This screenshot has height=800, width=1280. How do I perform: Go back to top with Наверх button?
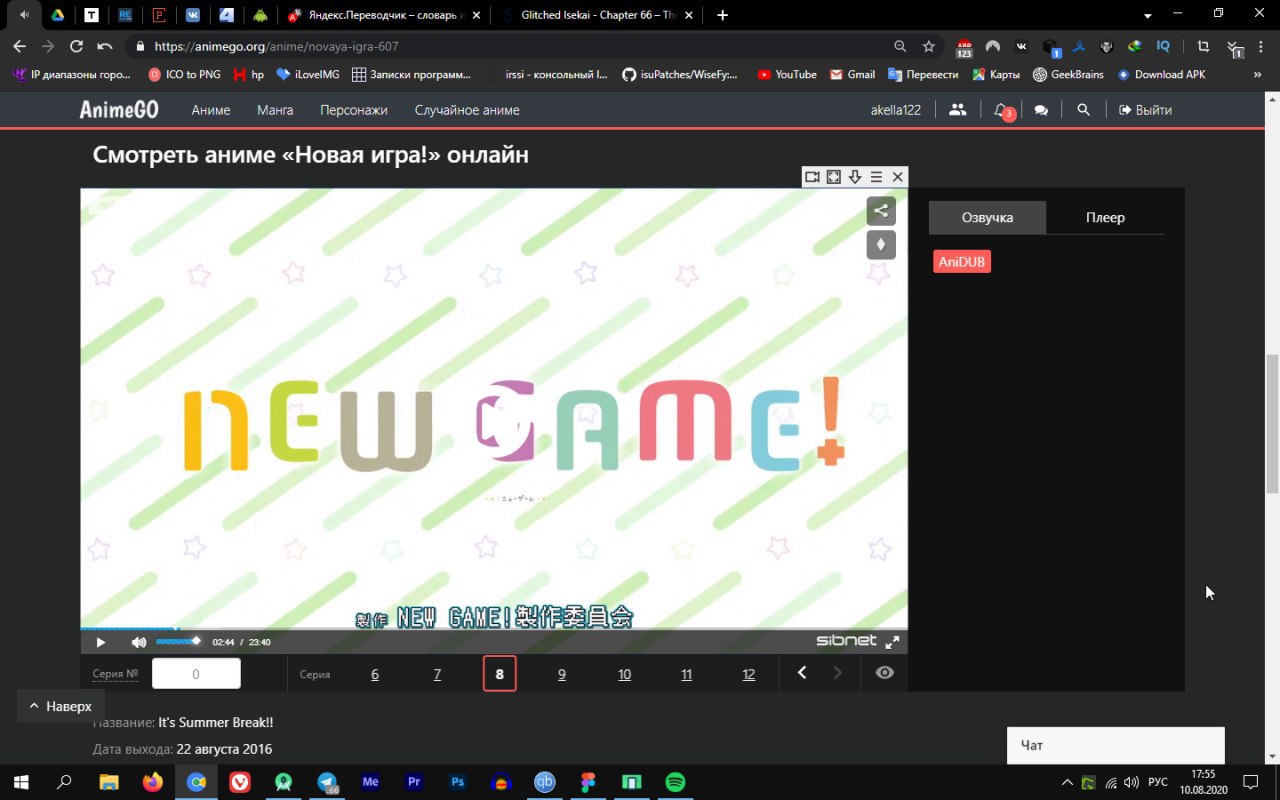pyautogui.click(x=60, y=706)
